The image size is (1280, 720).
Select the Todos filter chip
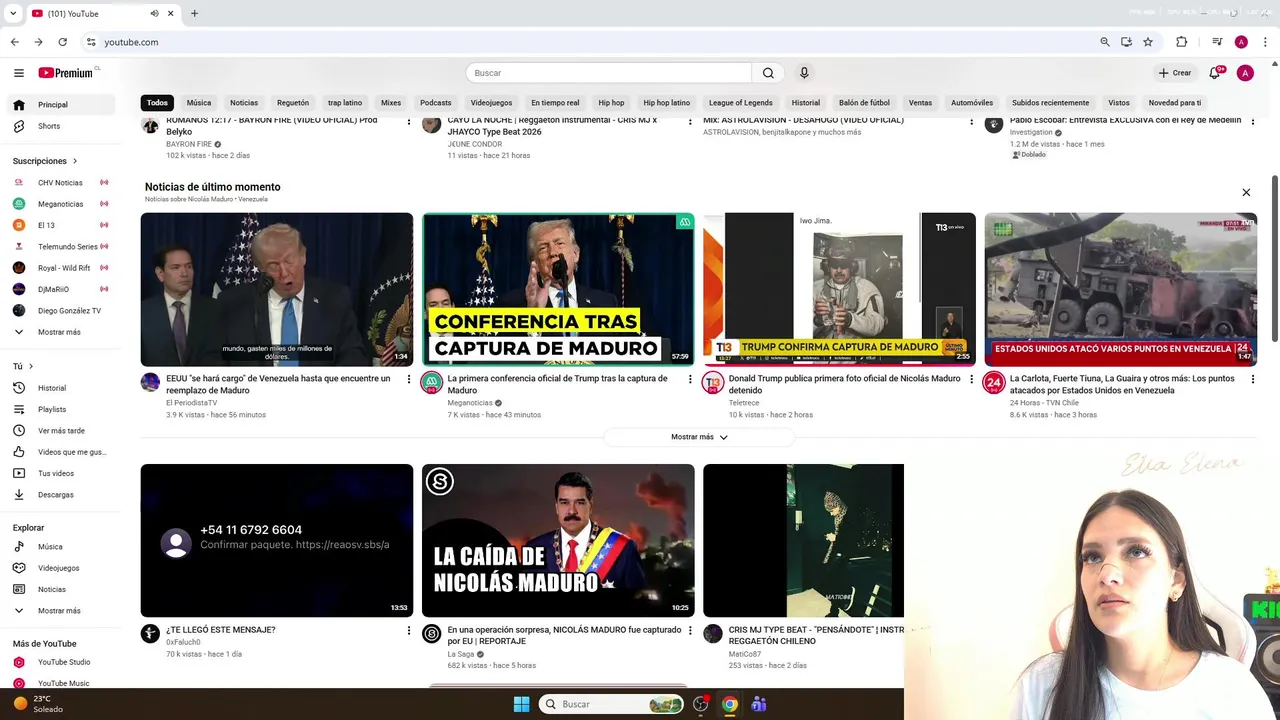click(157, 103)
